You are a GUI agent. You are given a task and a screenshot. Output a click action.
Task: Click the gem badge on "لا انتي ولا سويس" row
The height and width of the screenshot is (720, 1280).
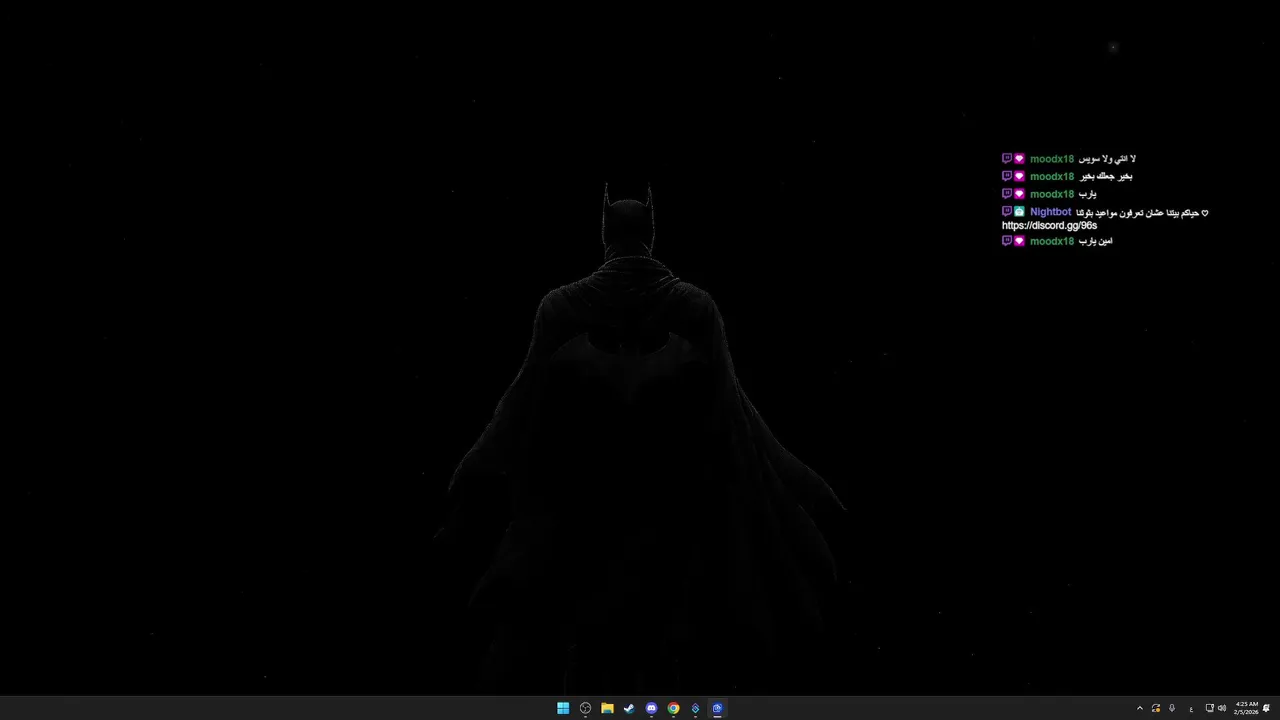click(1019, 159)
